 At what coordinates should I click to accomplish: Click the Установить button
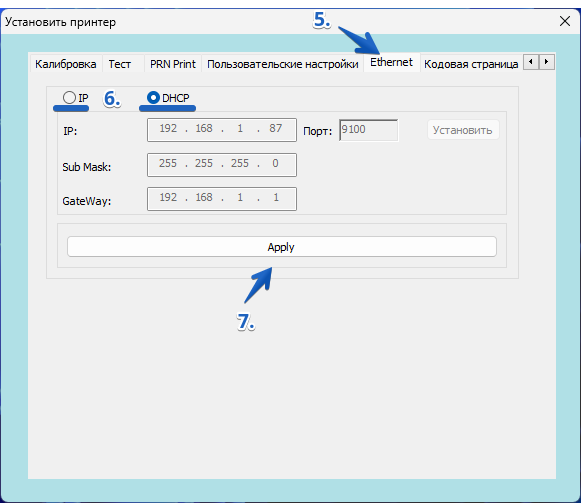click(x=463, y=130)
